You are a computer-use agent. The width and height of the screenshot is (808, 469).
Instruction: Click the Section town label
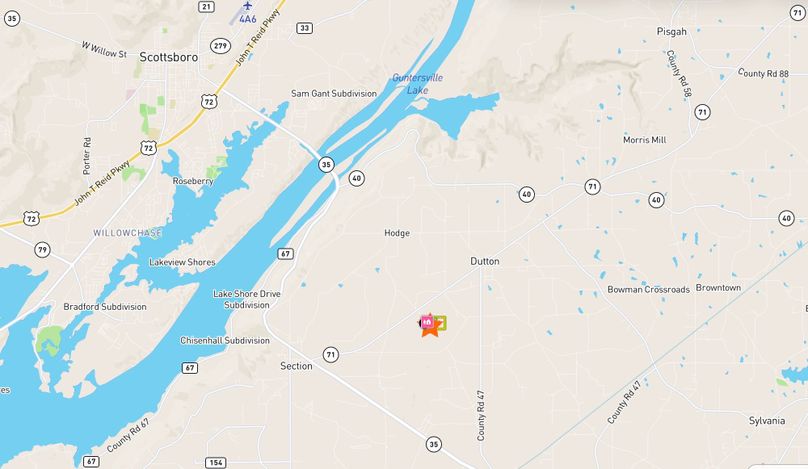coord(296,366)
